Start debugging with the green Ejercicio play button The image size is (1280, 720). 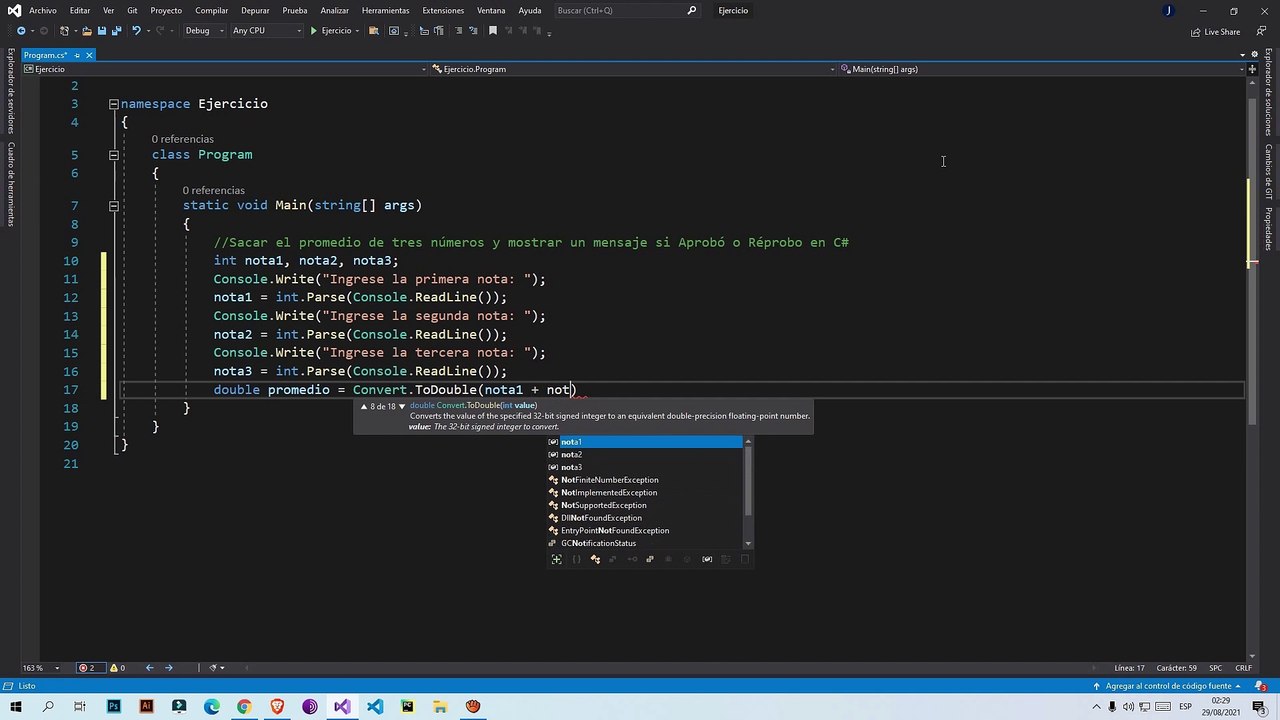pos(331,31)
